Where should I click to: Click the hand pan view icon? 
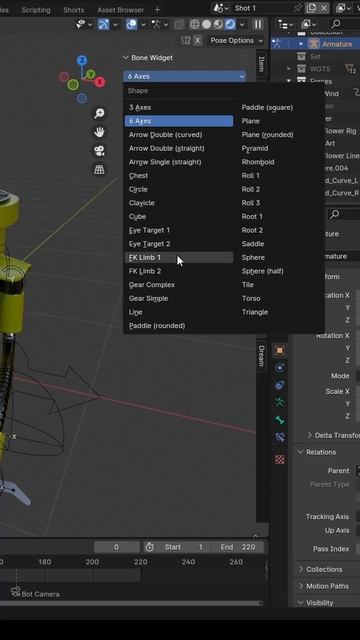[99, 132]
